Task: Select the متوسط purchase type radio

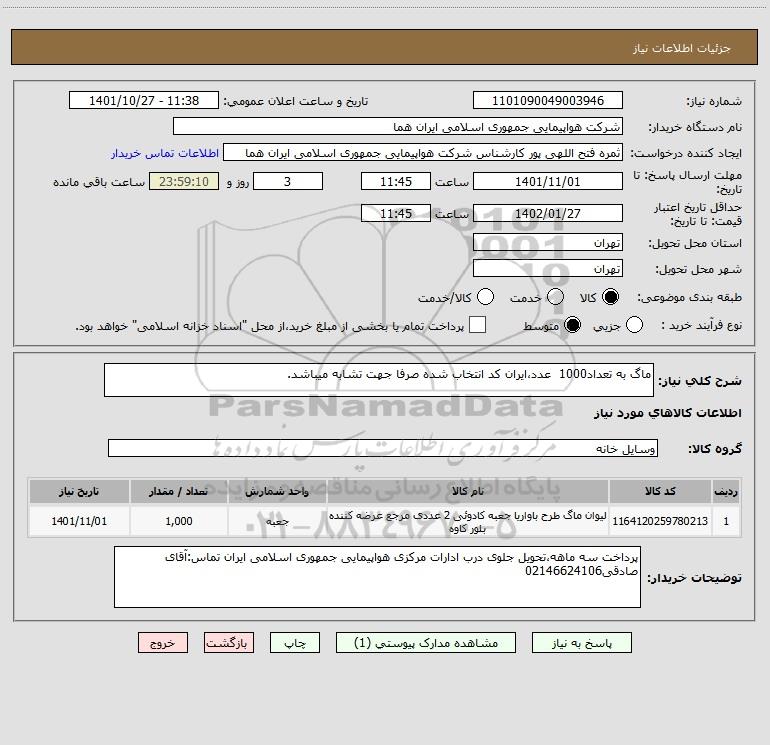Action: pyautogui.click(x=572, y=325)
